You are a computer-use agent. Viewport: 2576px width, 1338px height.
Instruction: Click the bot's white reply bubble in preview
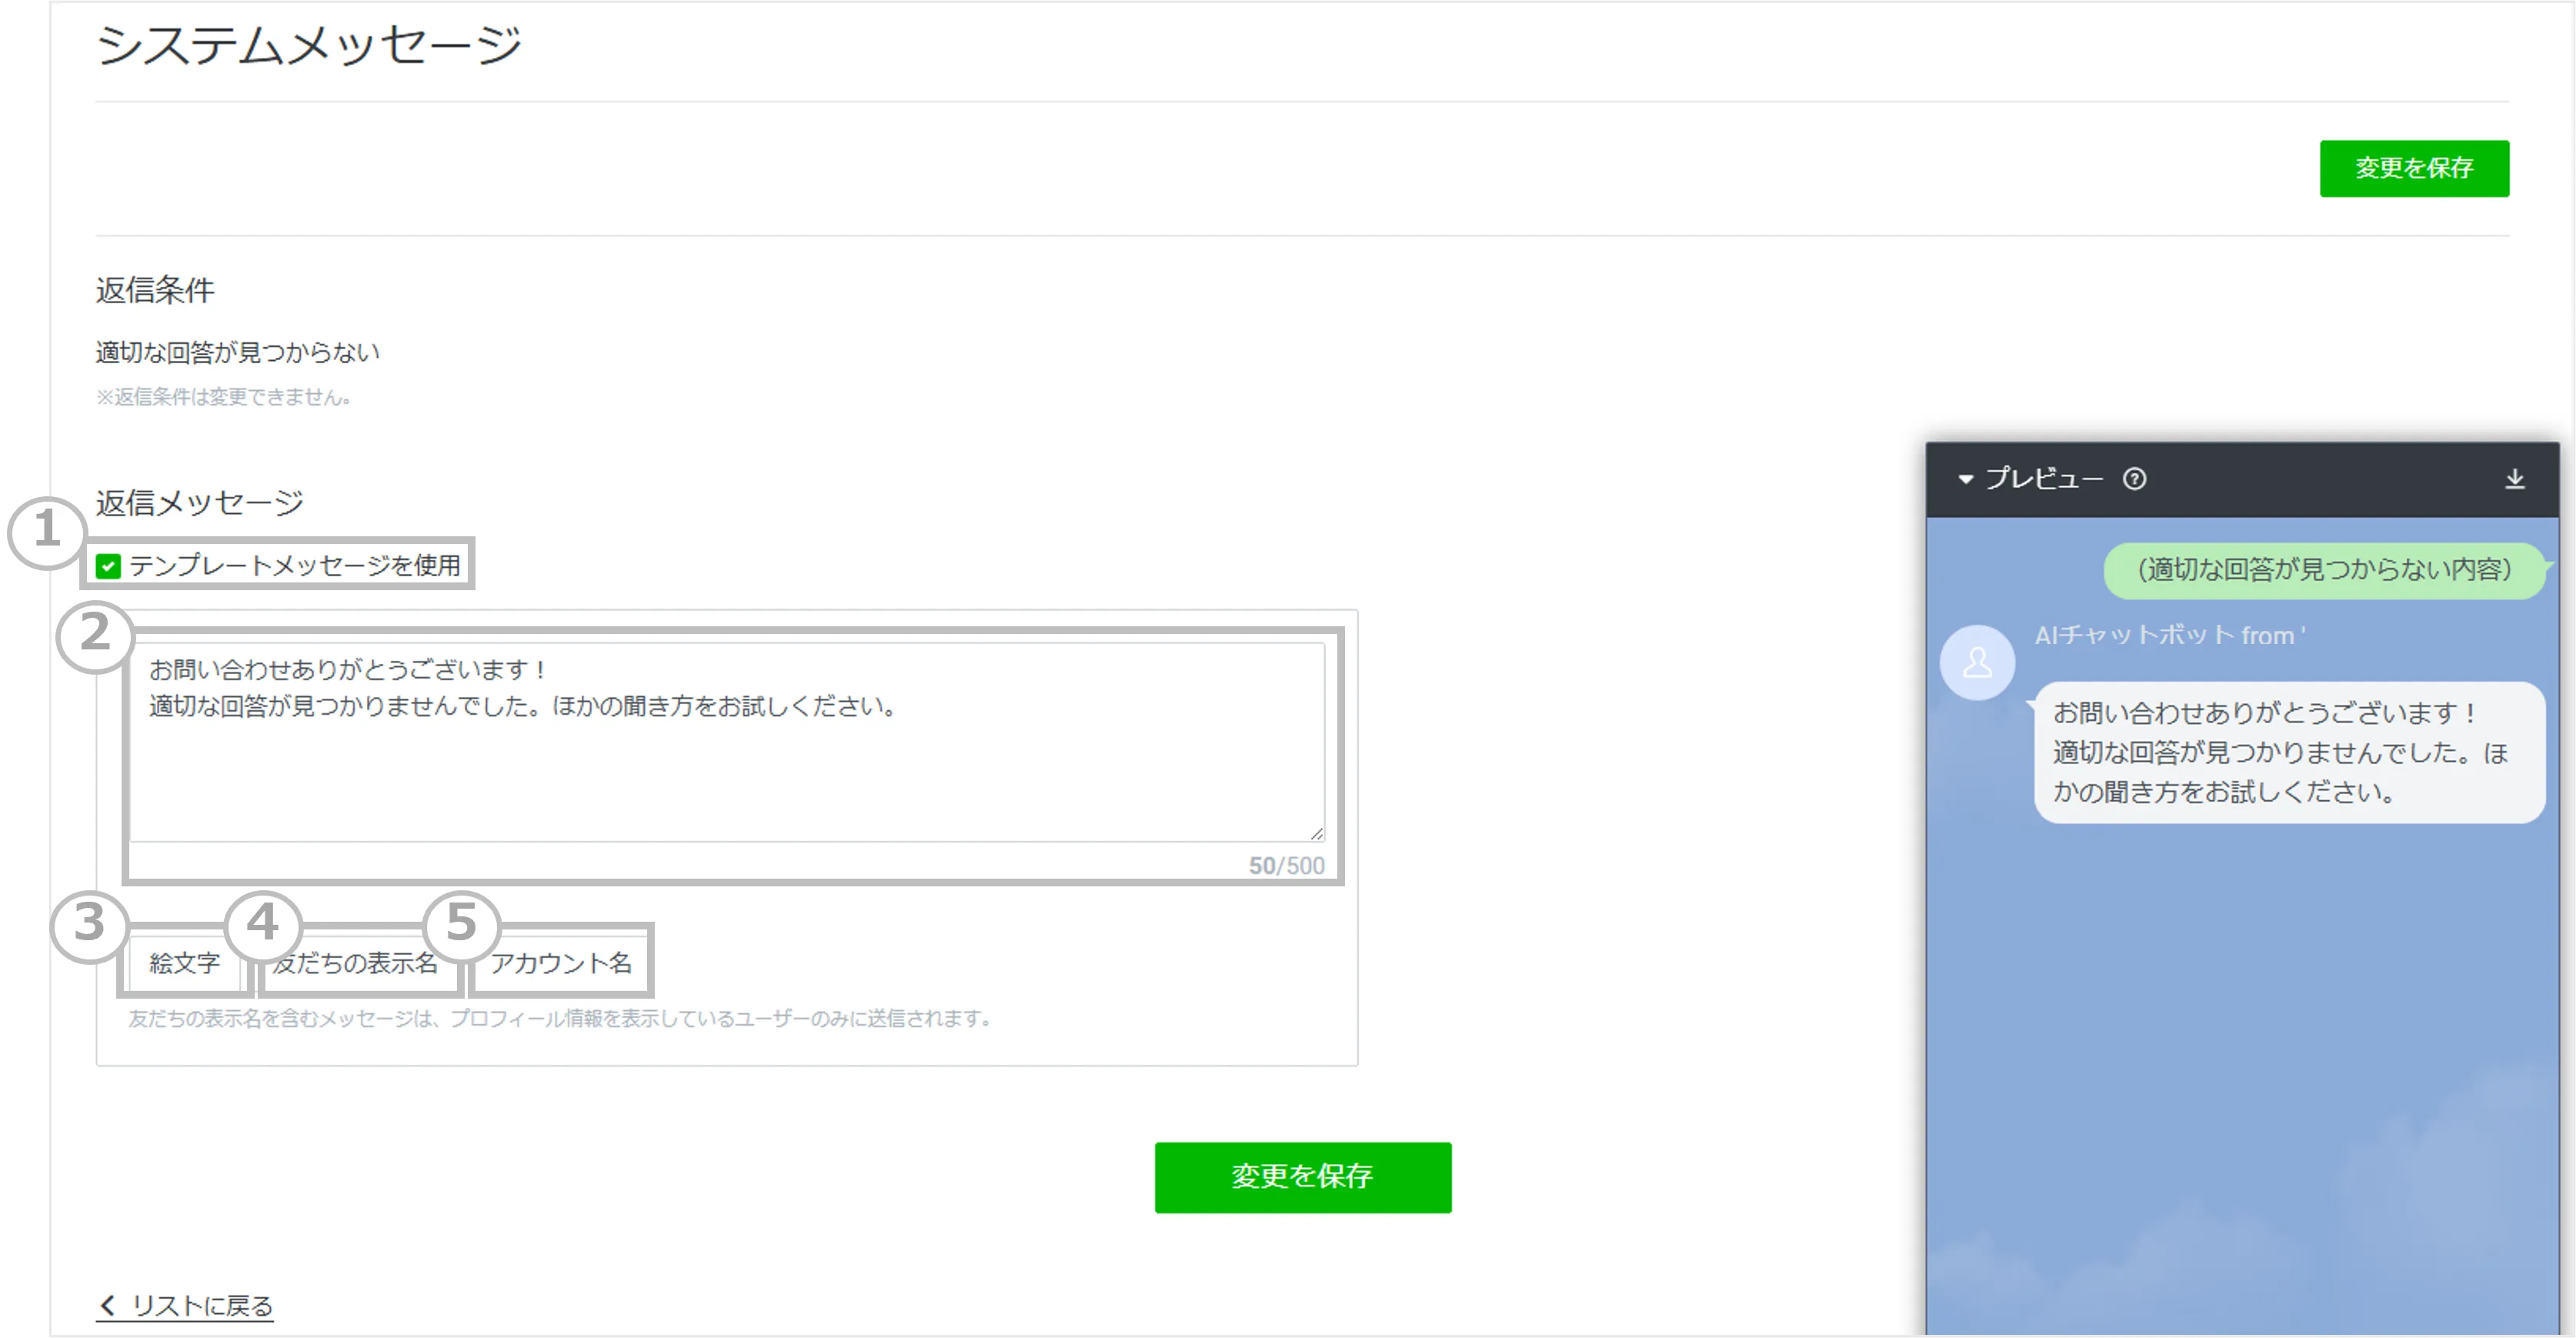[x=2288, y=752]
